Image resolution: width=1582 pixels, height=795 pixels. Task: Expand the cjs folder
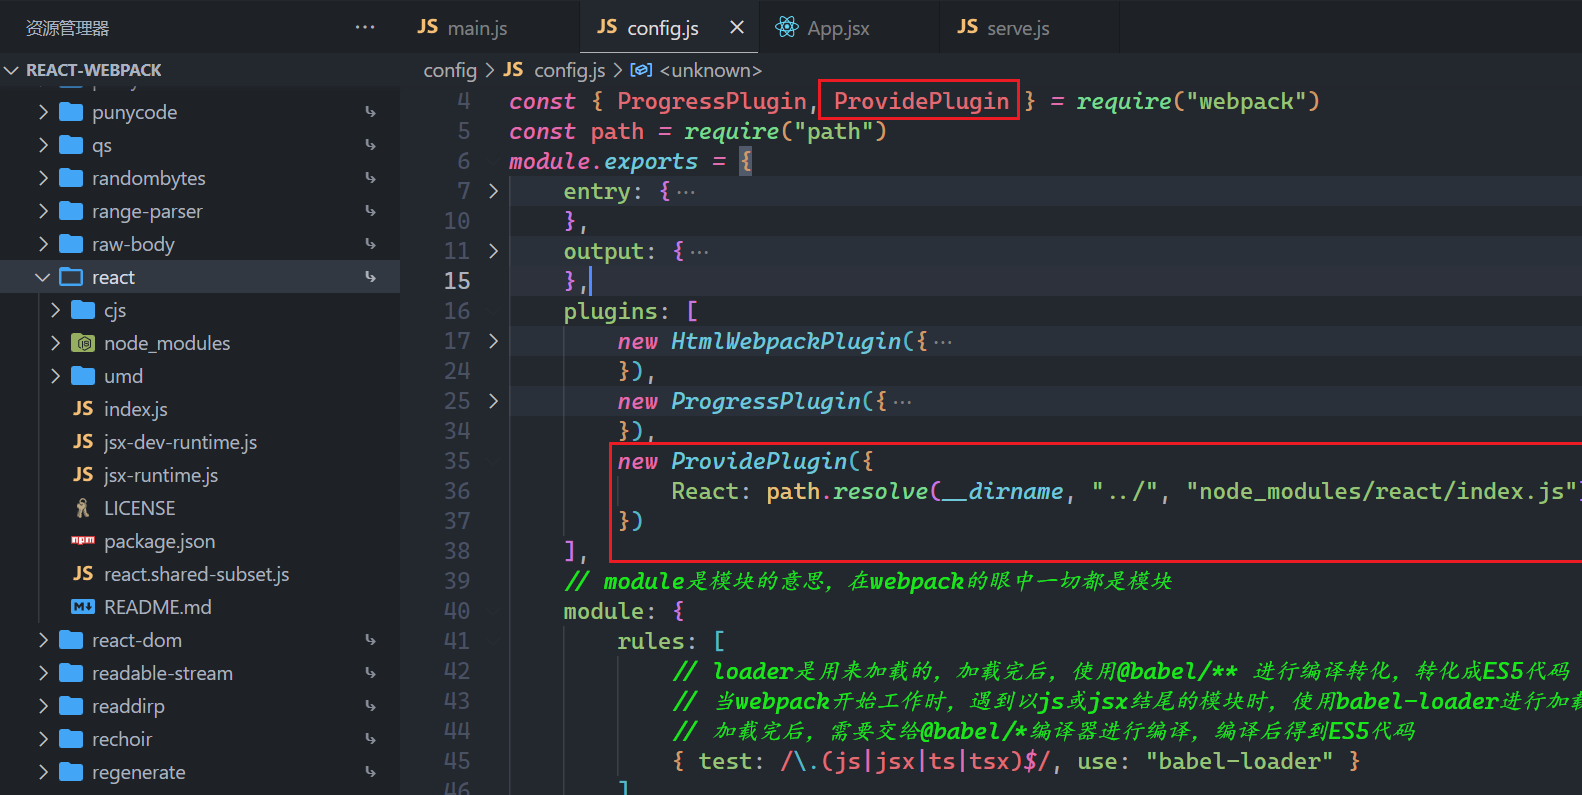[x=55, y=310]
